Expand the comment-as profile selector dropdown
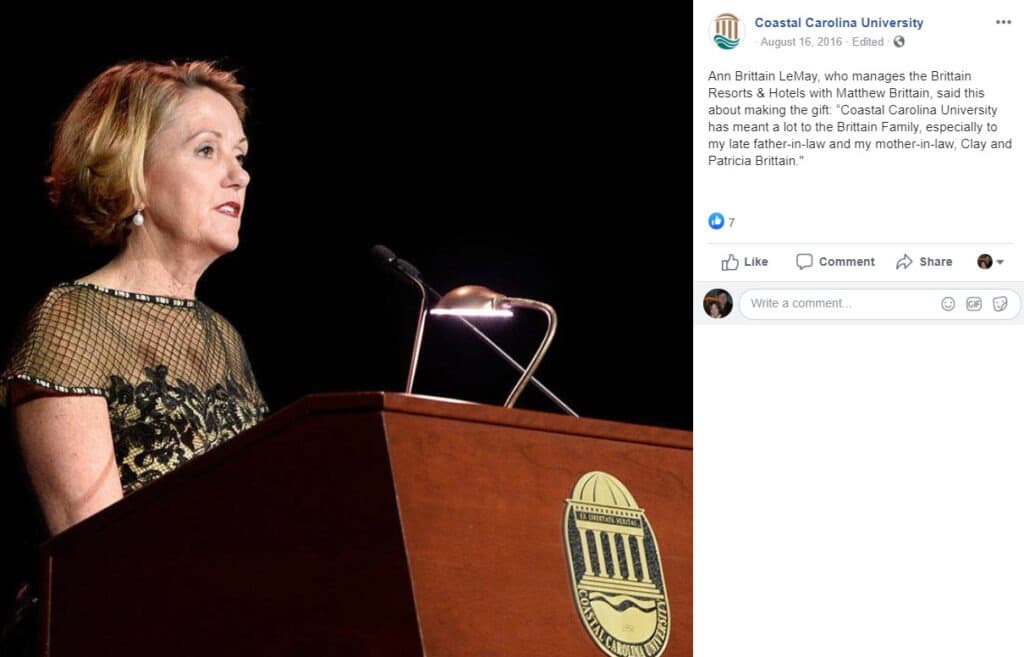 pyautogui.click(x=990, y=262)
